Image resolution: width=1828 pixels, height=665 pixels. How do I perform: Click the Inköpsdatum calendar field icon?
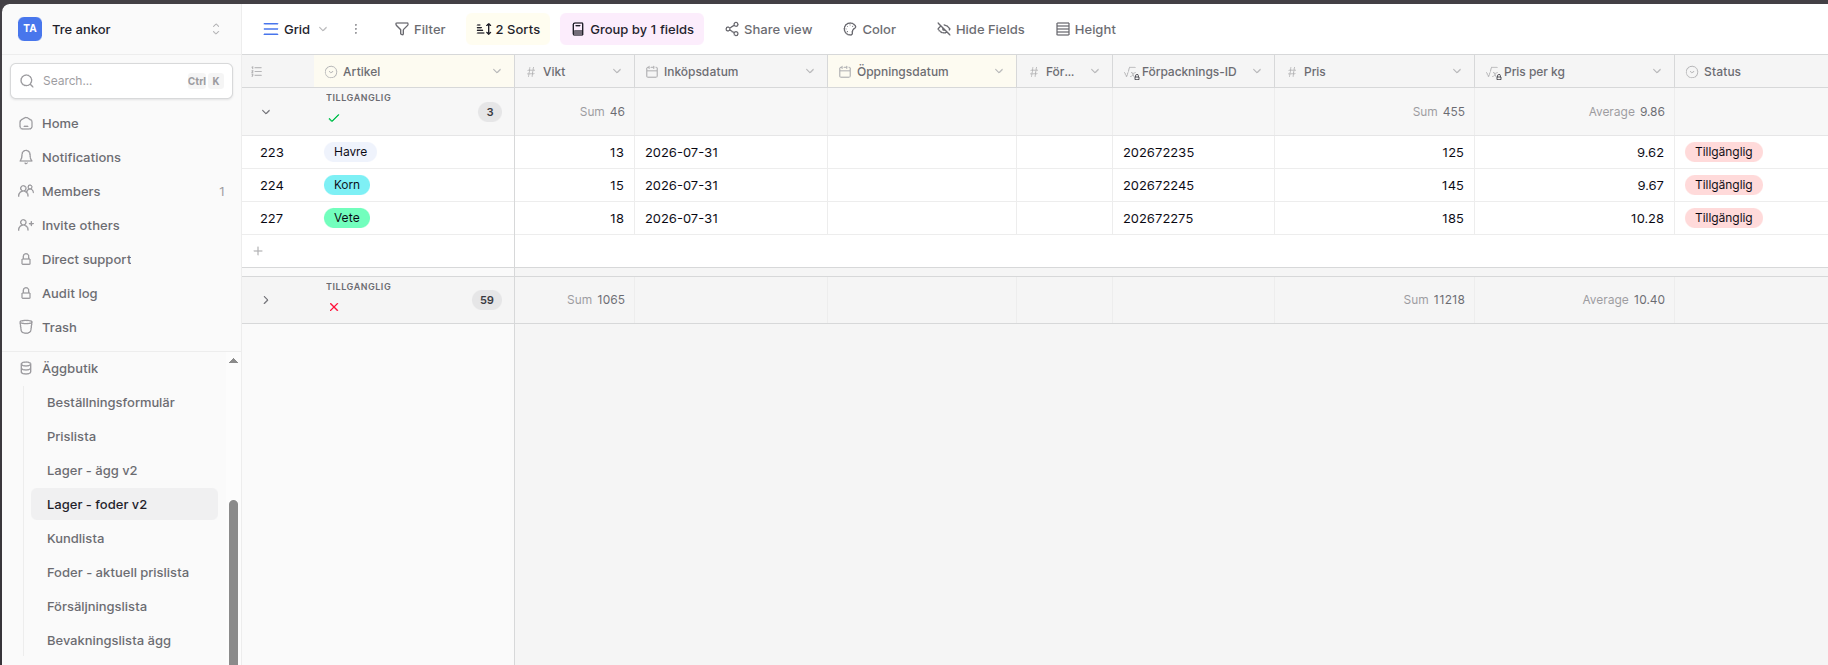[652, 72]
